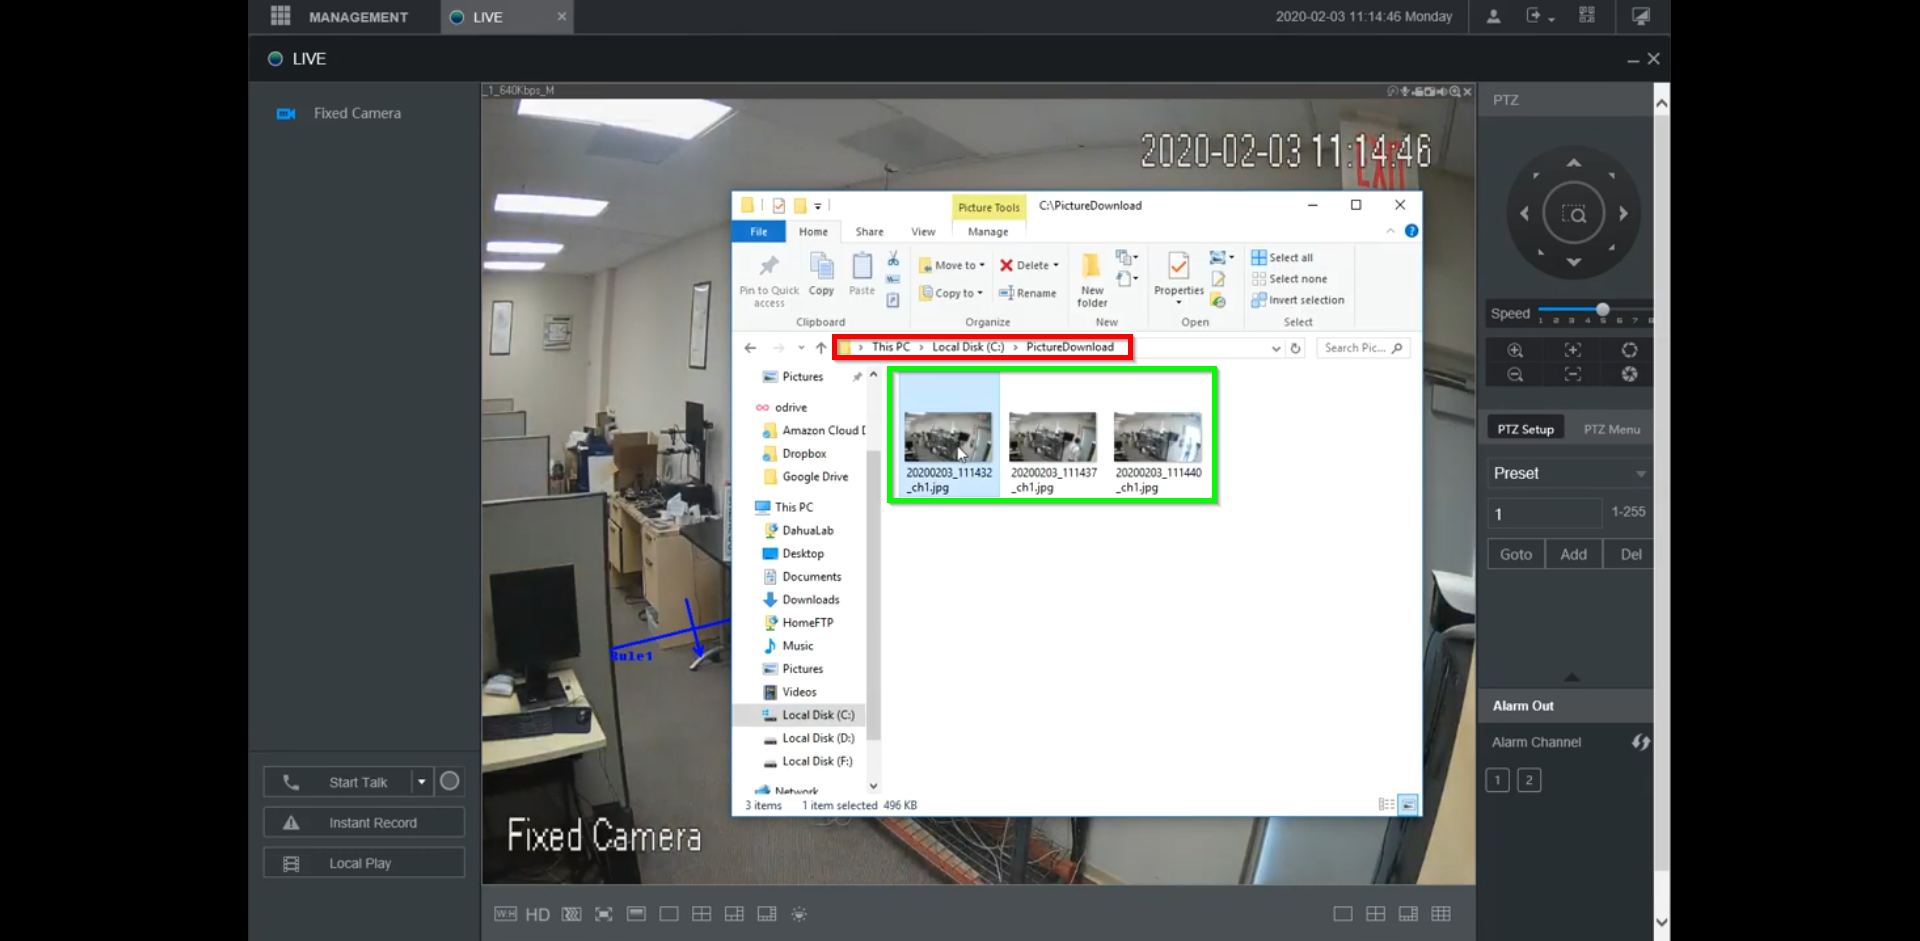This screenshot has width=1920, height=941.
Task: Toggle the round button beside Start Talk
Action: [x=450, y=781]
